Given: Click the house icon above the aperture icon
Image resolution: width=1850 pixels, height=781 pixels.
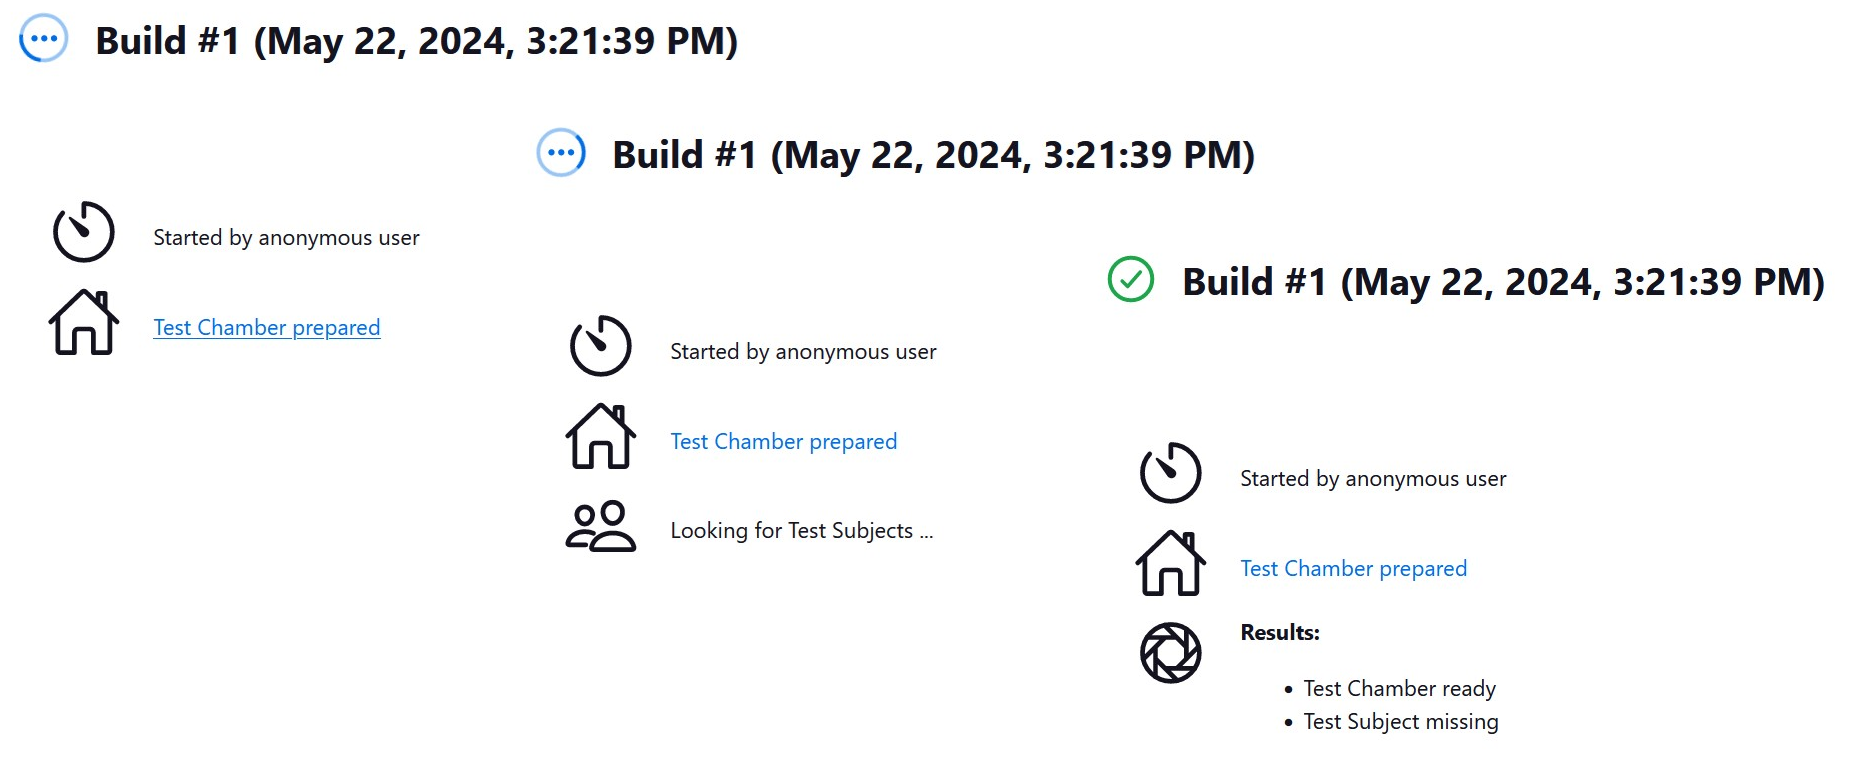Looking at the screenshot, I should tap(1170, 564).
